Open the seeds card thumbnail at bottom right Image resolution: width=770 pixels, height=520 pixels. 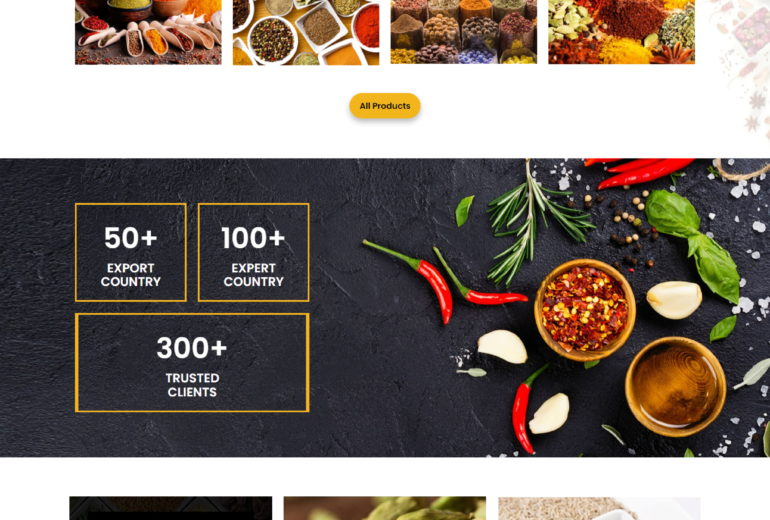coord(599,508)
